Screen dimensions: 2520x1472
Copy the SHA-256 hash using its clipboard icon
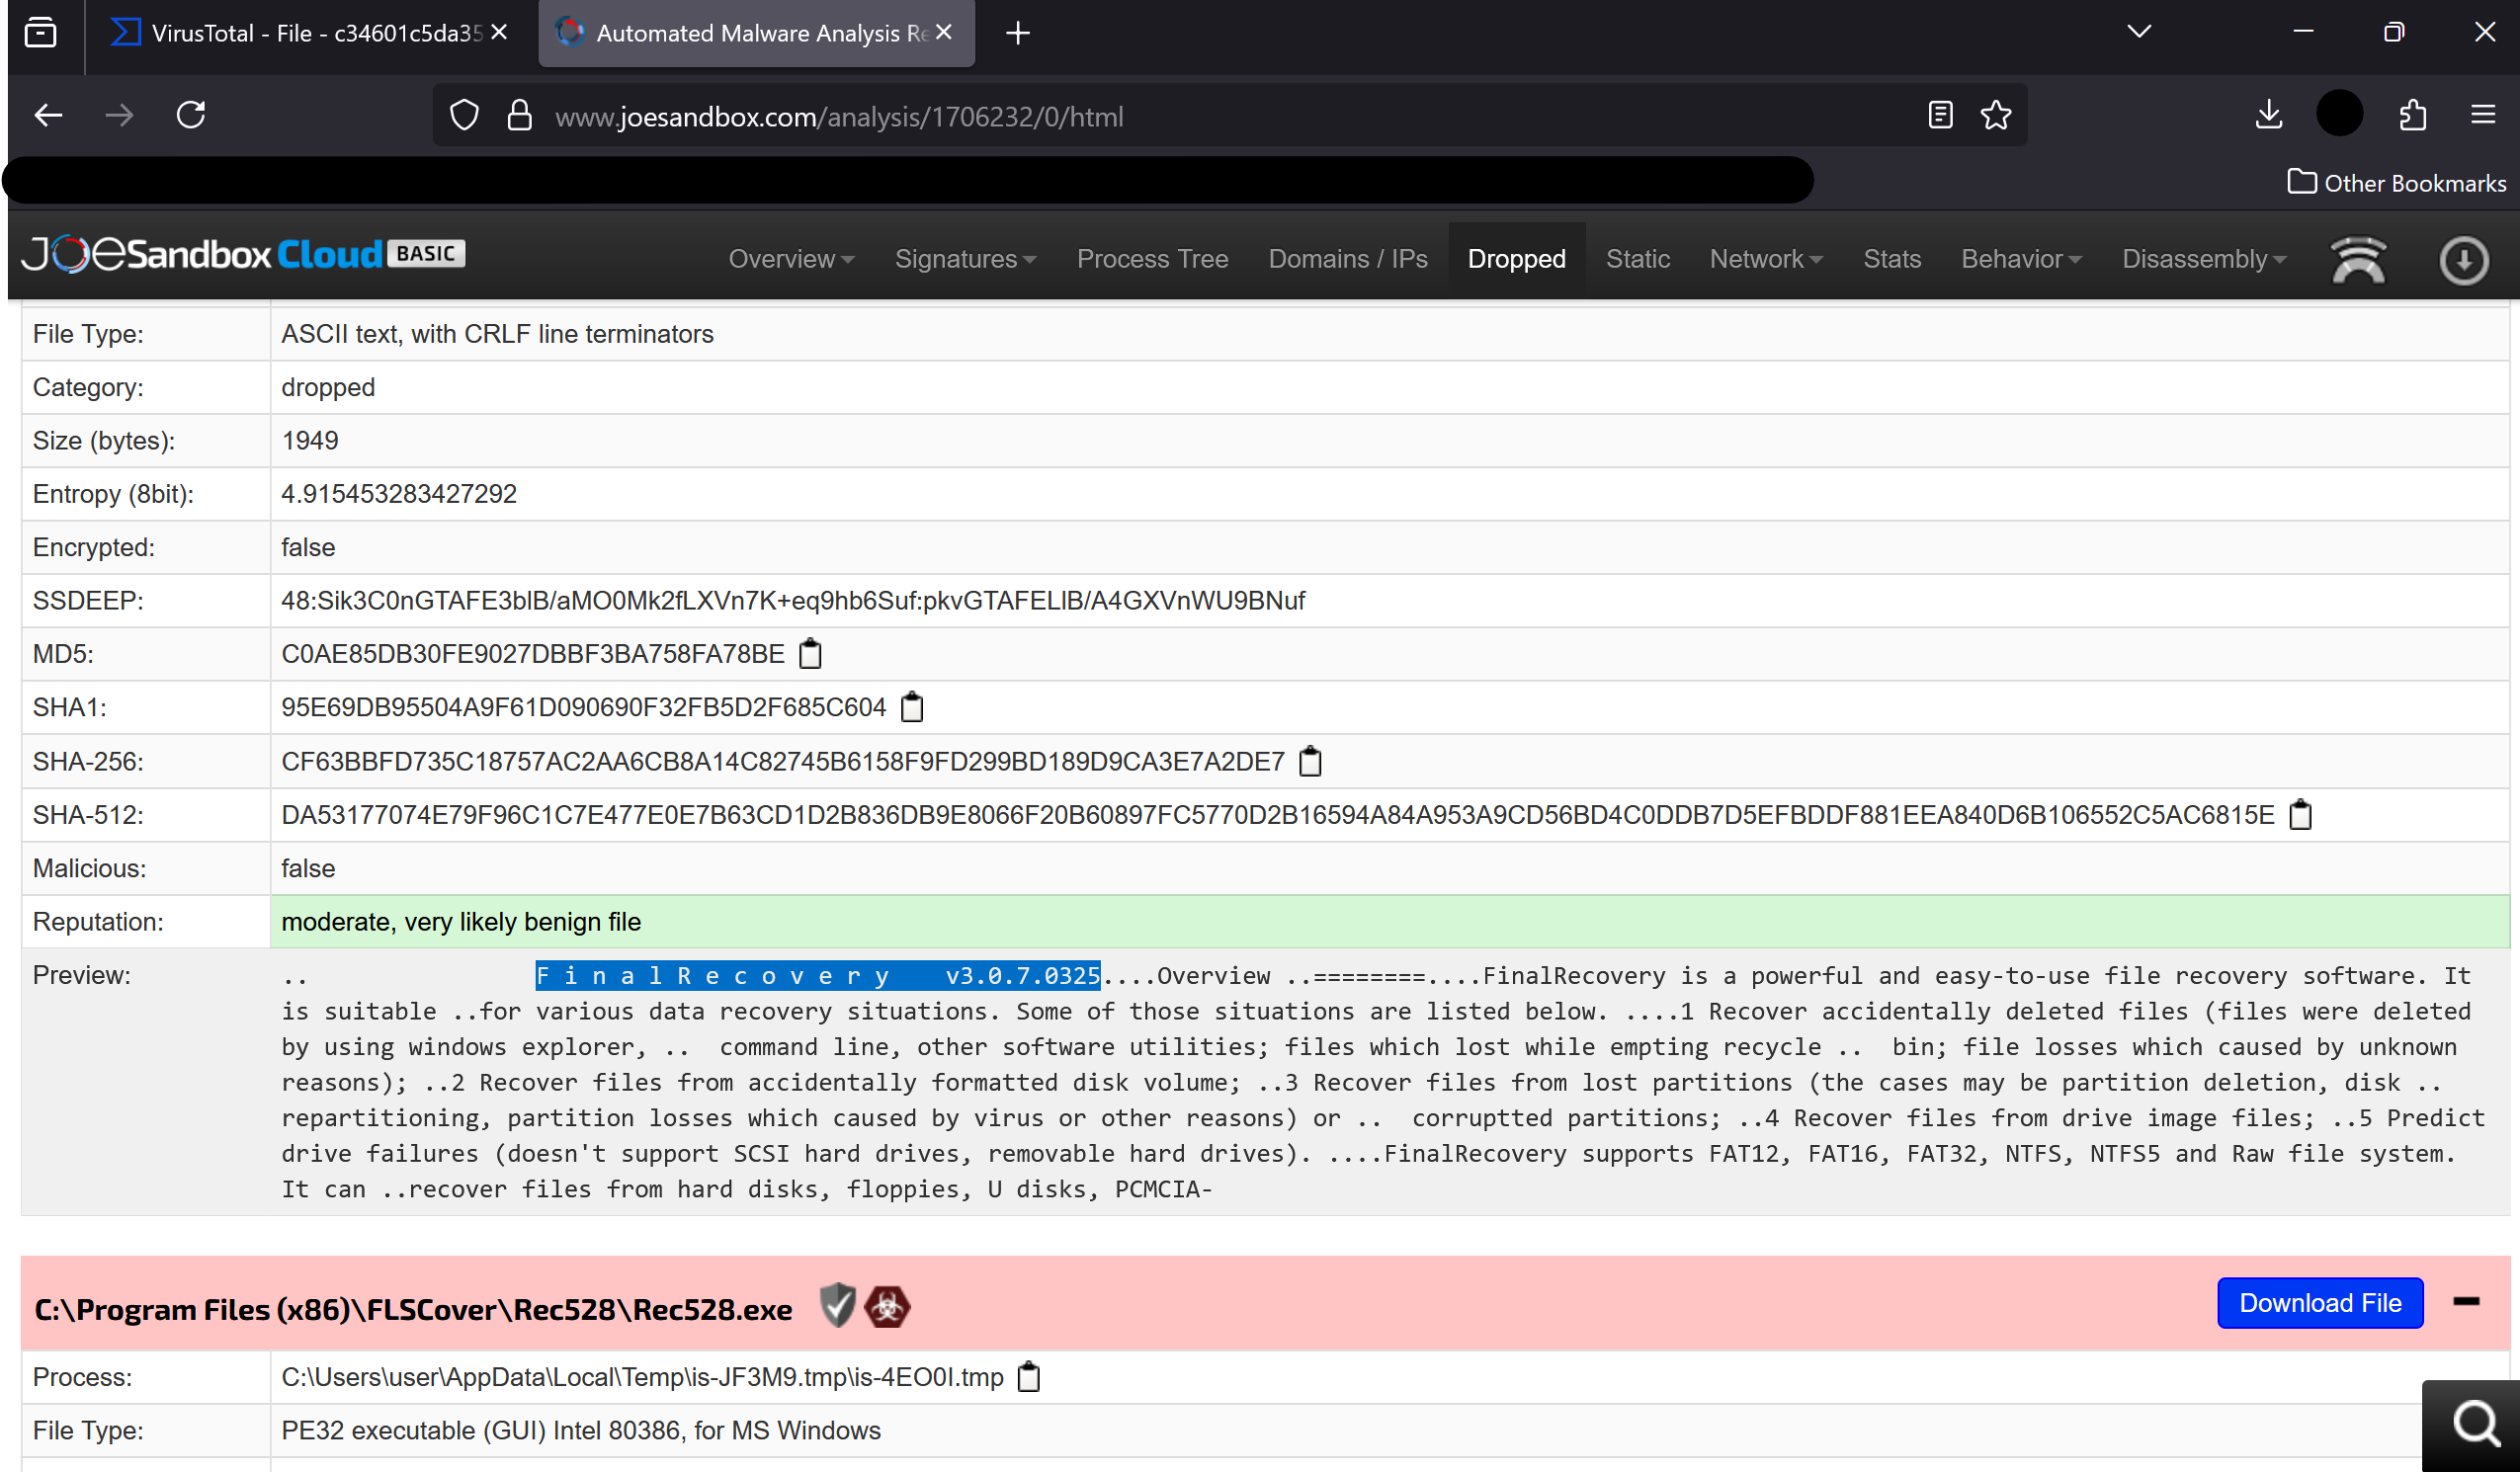[1310, 761]
